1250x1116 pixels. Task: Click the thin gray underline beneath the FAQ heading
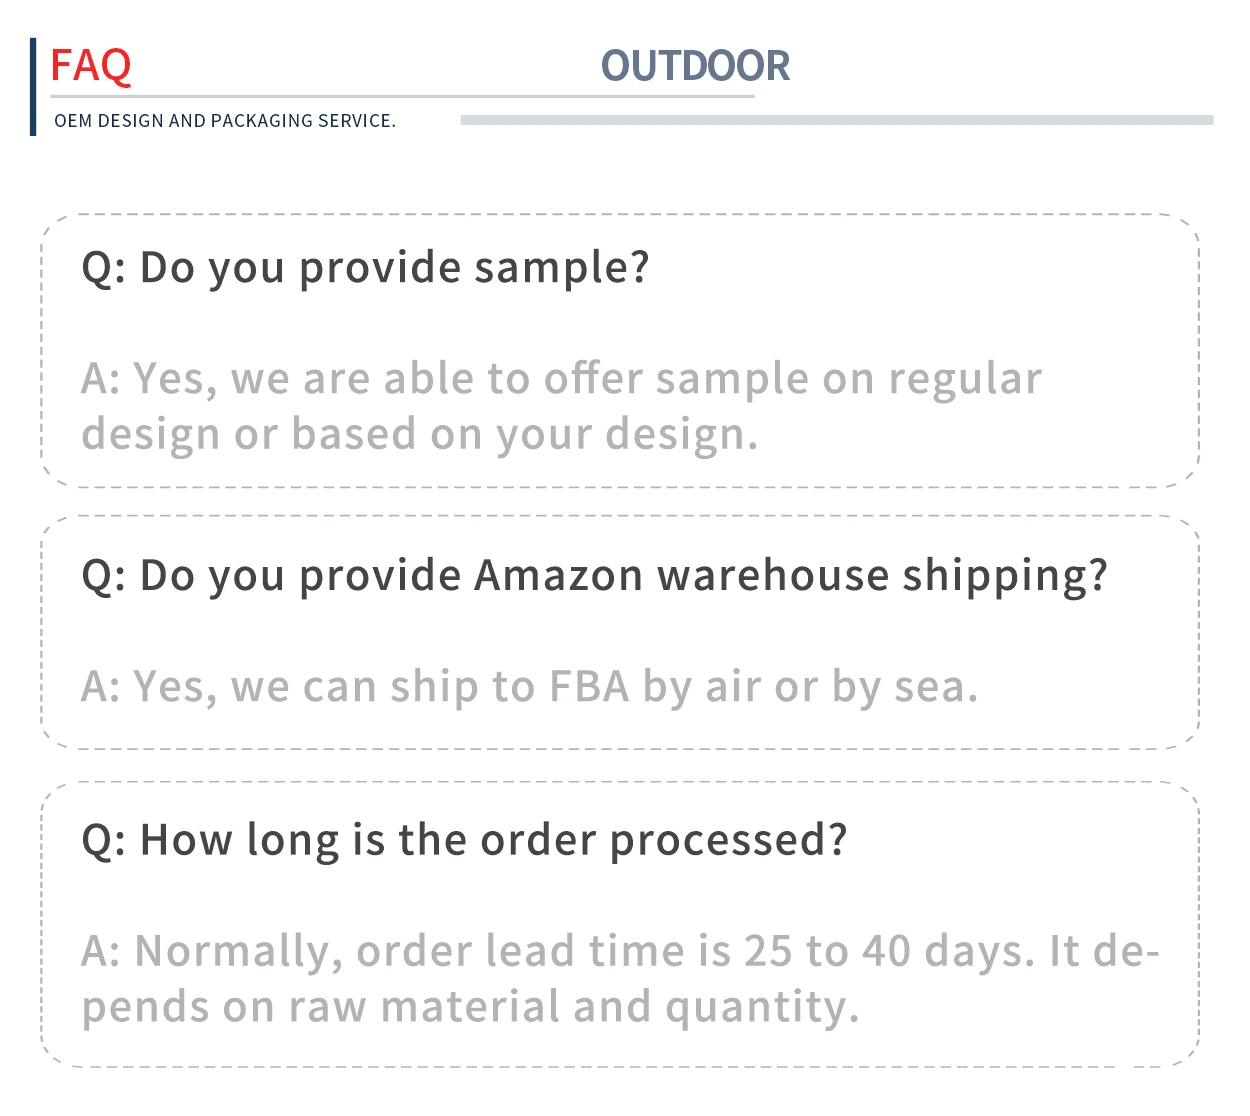coord(400,97)
